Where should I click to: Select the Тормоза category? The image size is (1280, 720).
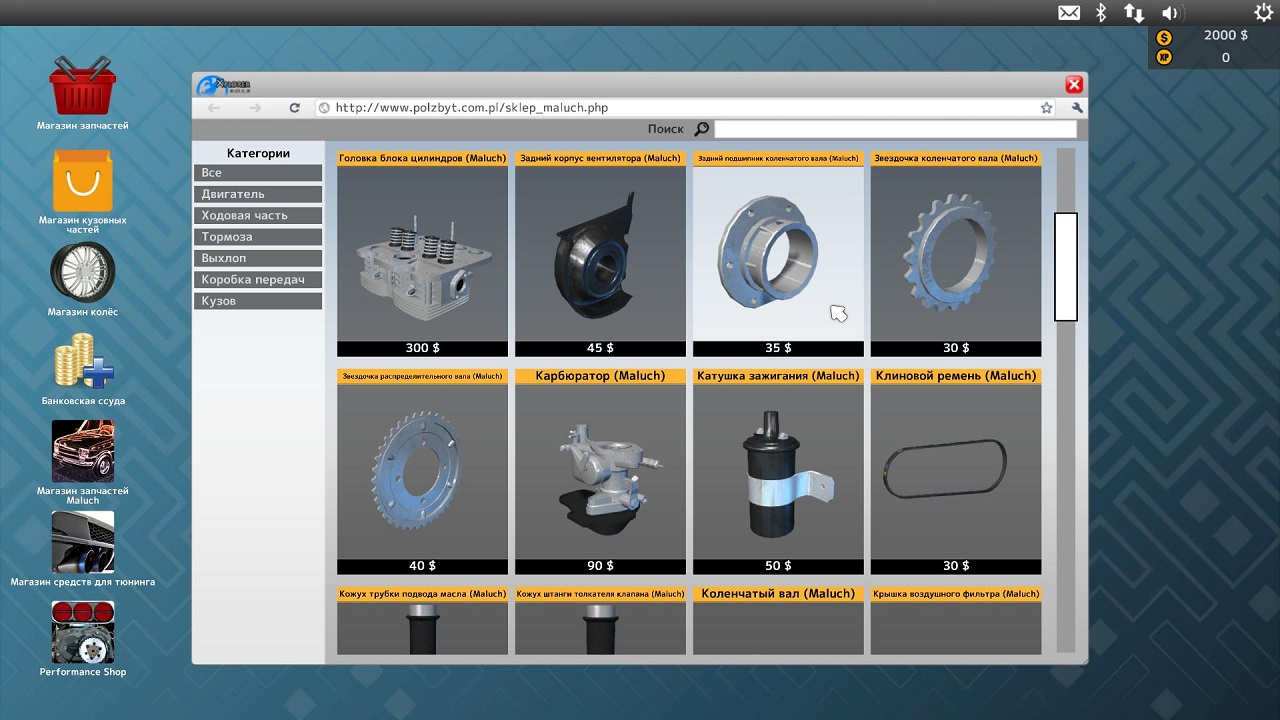click(x=258, y=237)
